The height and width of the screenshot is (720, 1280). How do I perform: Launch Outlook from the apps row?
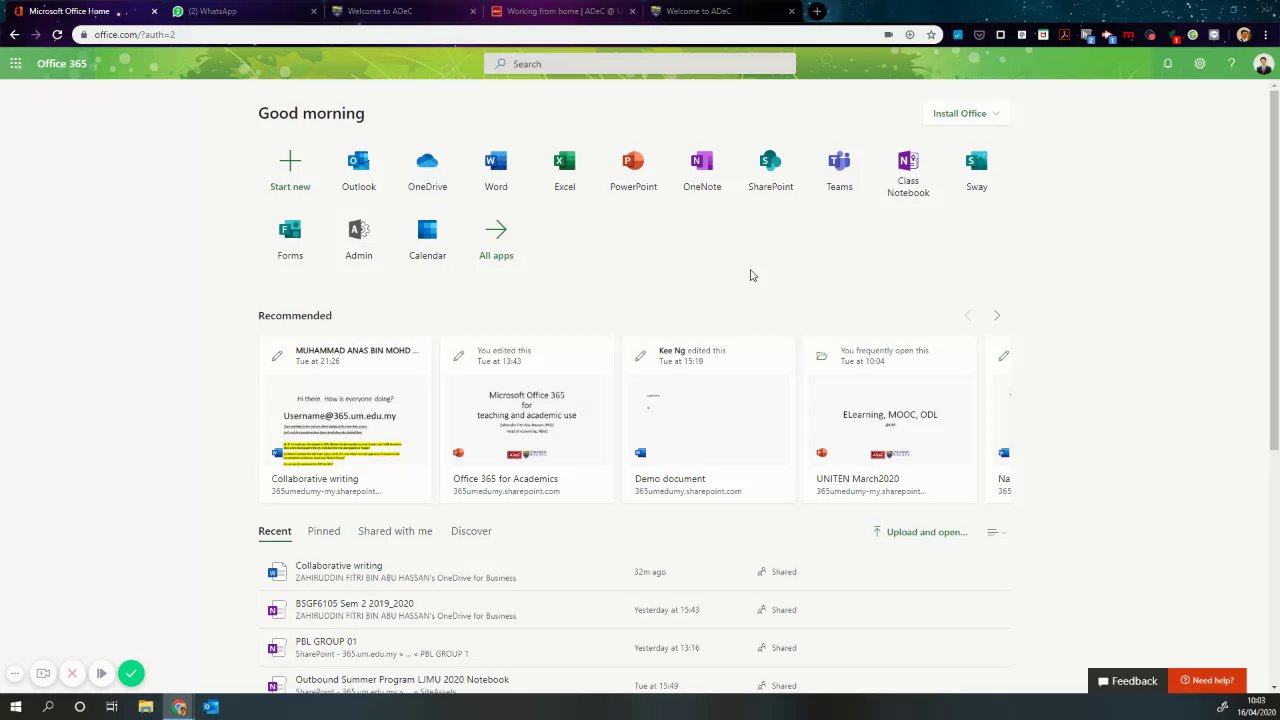point(358,170)
